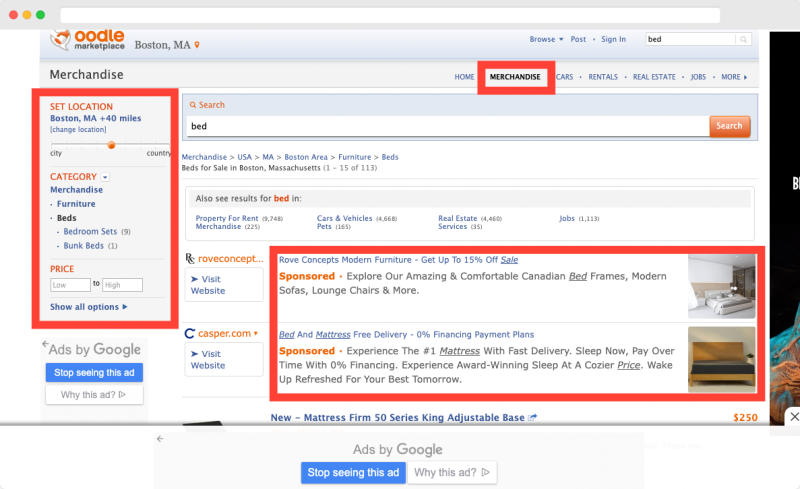Viewport: 800px width, 489px height.
Task: Open the external link icon beside Mattress Firm listing
Action: point(532,418)
